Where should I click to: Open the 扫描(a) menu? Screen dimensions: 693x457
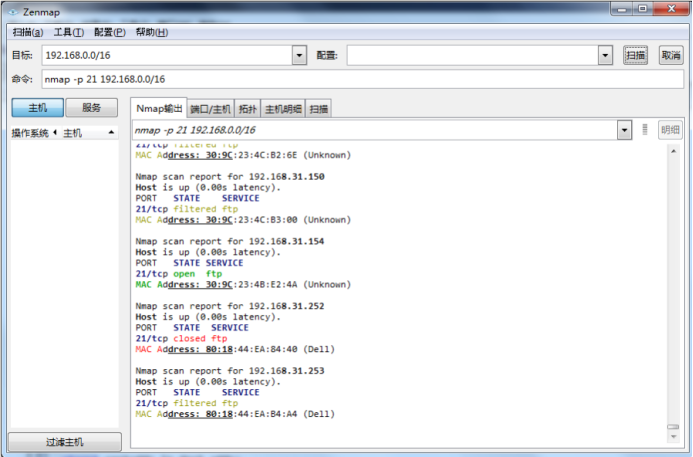click(27, 32)
